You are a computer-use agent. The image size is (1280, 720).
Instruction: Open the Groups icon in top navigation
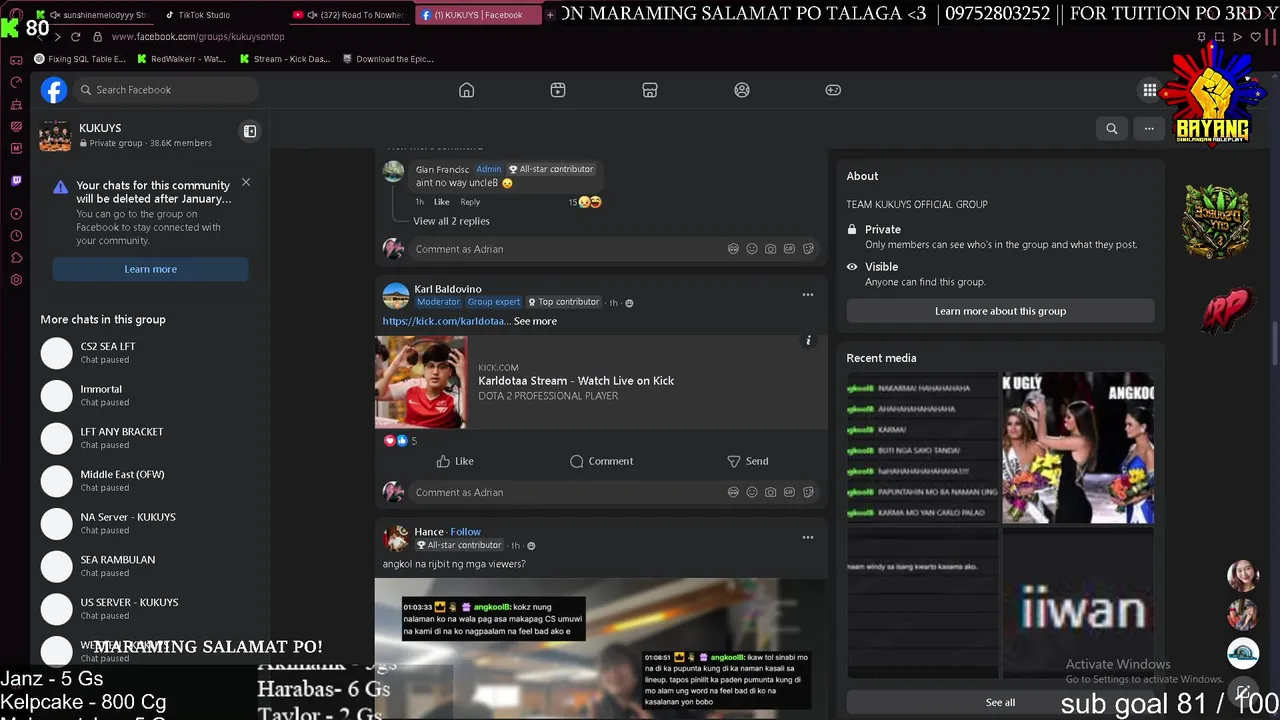(742, 90)
